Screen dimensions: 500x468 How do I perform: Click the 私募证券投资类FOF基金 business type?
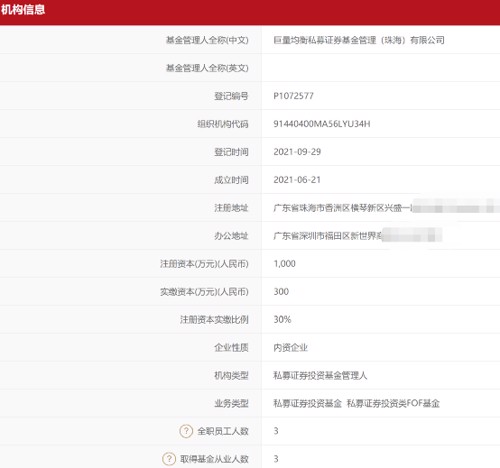[393, 404]
